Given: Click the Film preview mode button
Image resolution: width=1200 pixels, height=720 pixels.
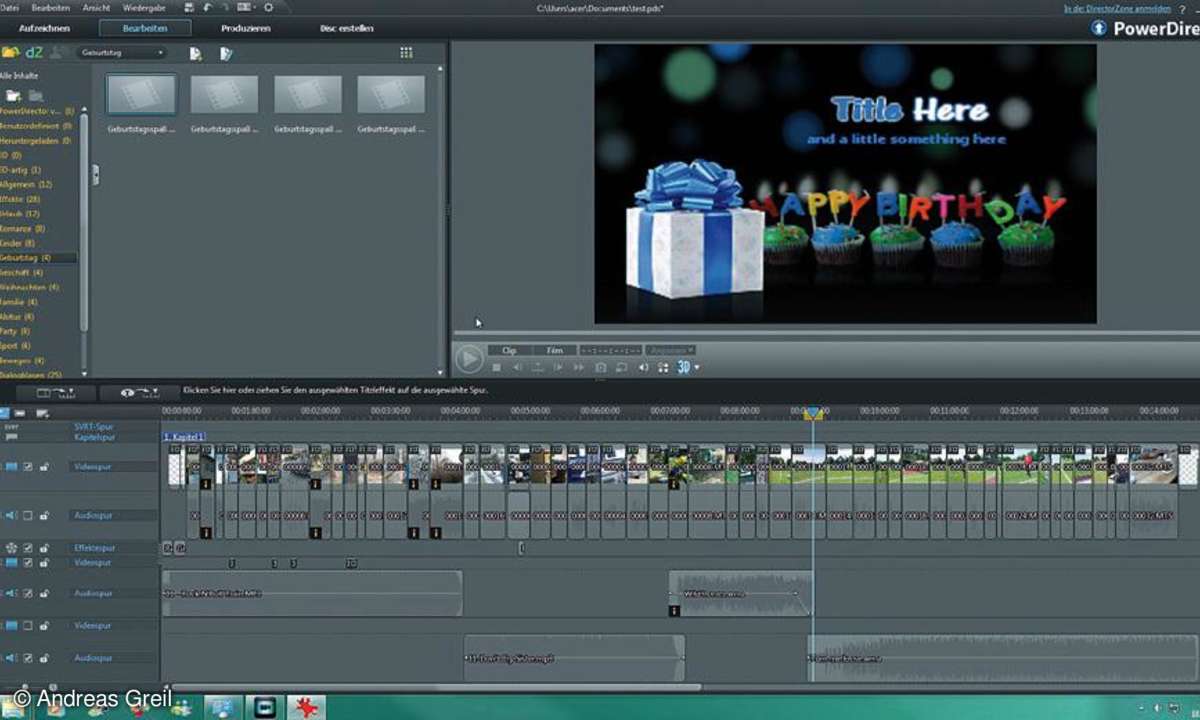Looking at the screenshot, I should pyautogui.click(x=555, y=351).
